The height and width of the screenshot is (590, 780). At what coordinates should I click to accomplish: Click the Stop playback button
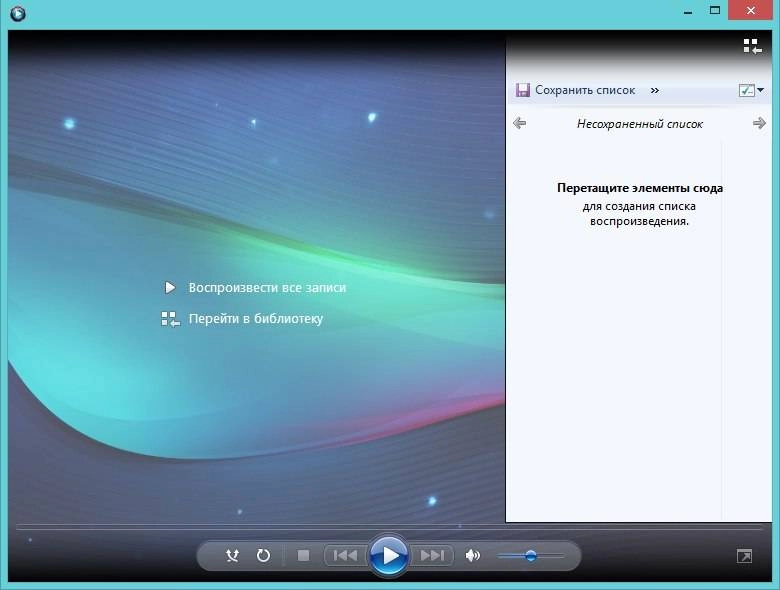tap(303, 555)
